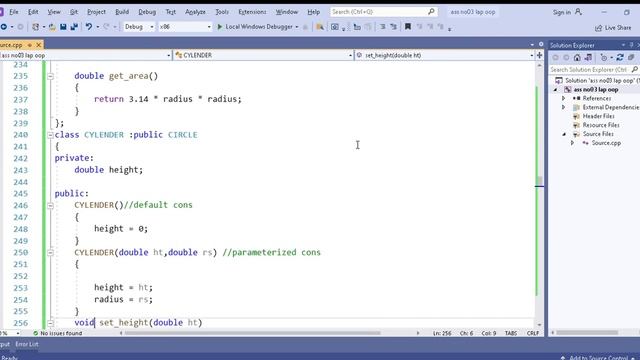
Task: Click the Navigate Backward icon
Action: 4,27
